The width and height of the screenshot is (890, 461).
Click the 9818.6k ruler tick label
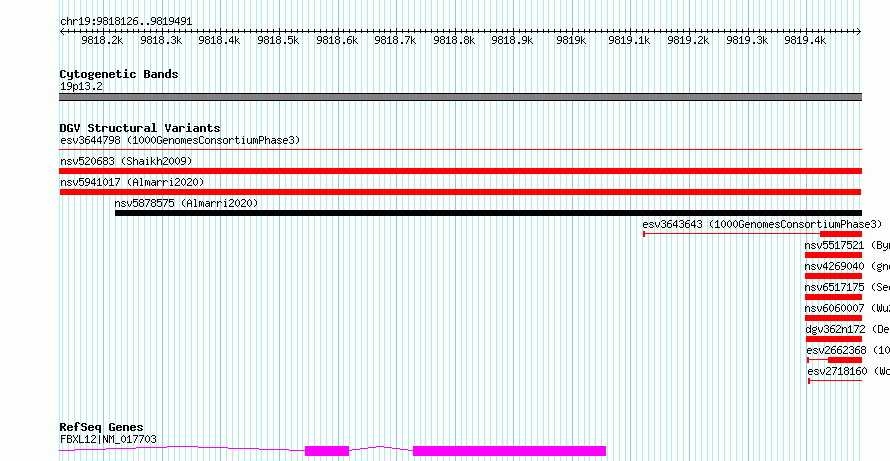[x=337, y=40]
